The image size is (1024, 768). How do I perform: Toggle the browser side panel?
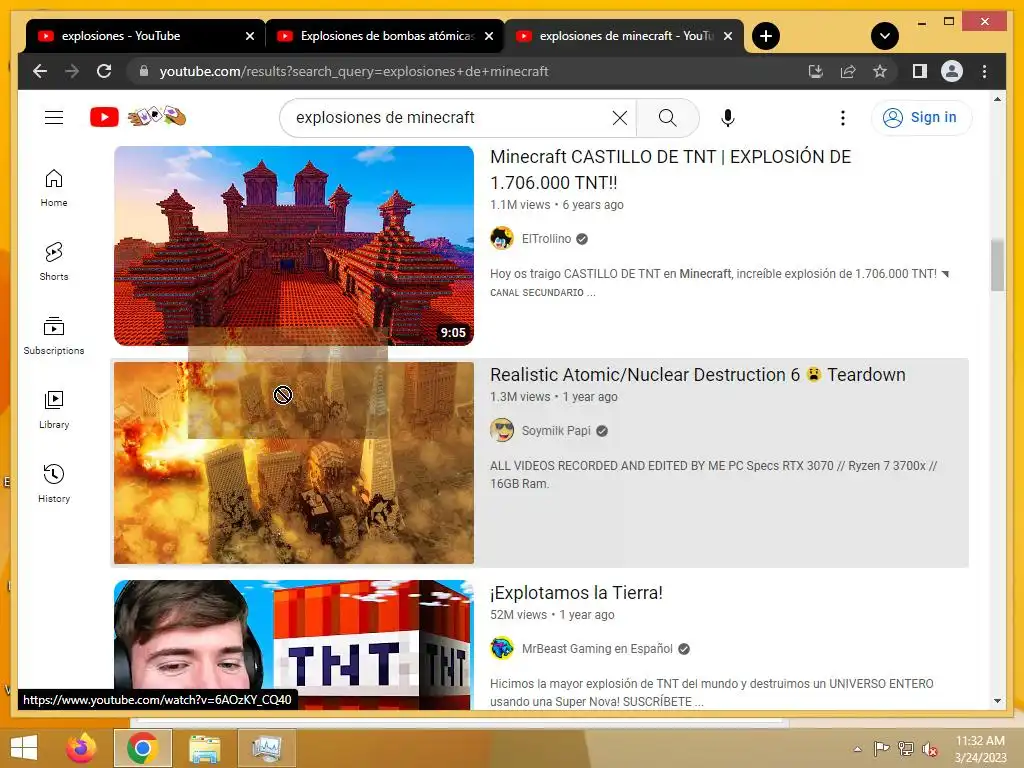920,71
